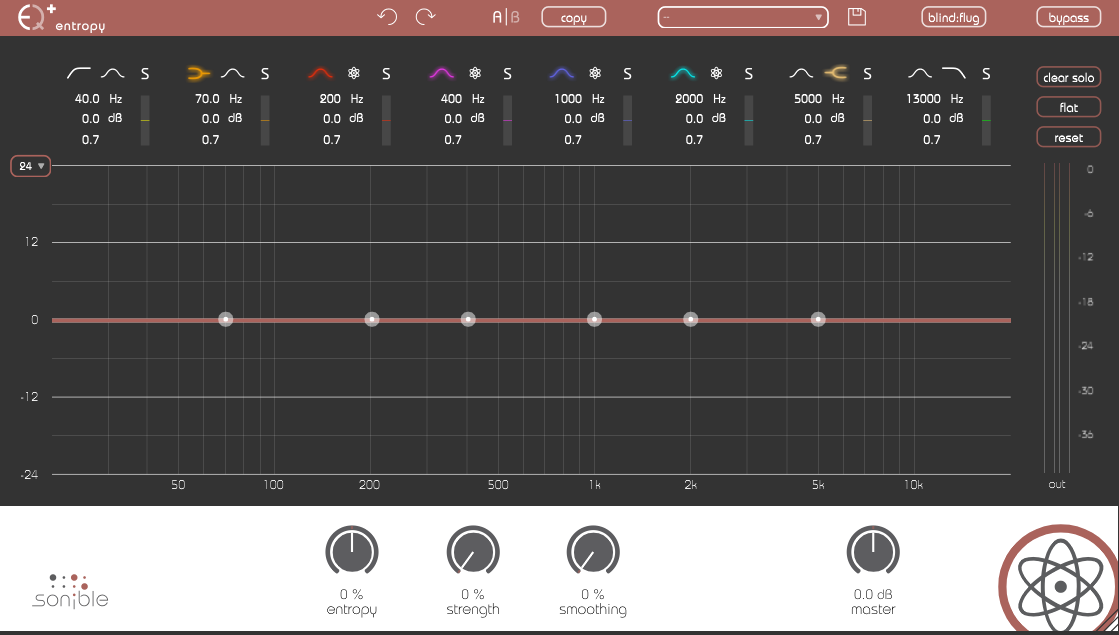Select the orange low-shelf shape on the 70.0 Hz band
This screenshot has width=1119, height=635.
[x=199, y=73]
